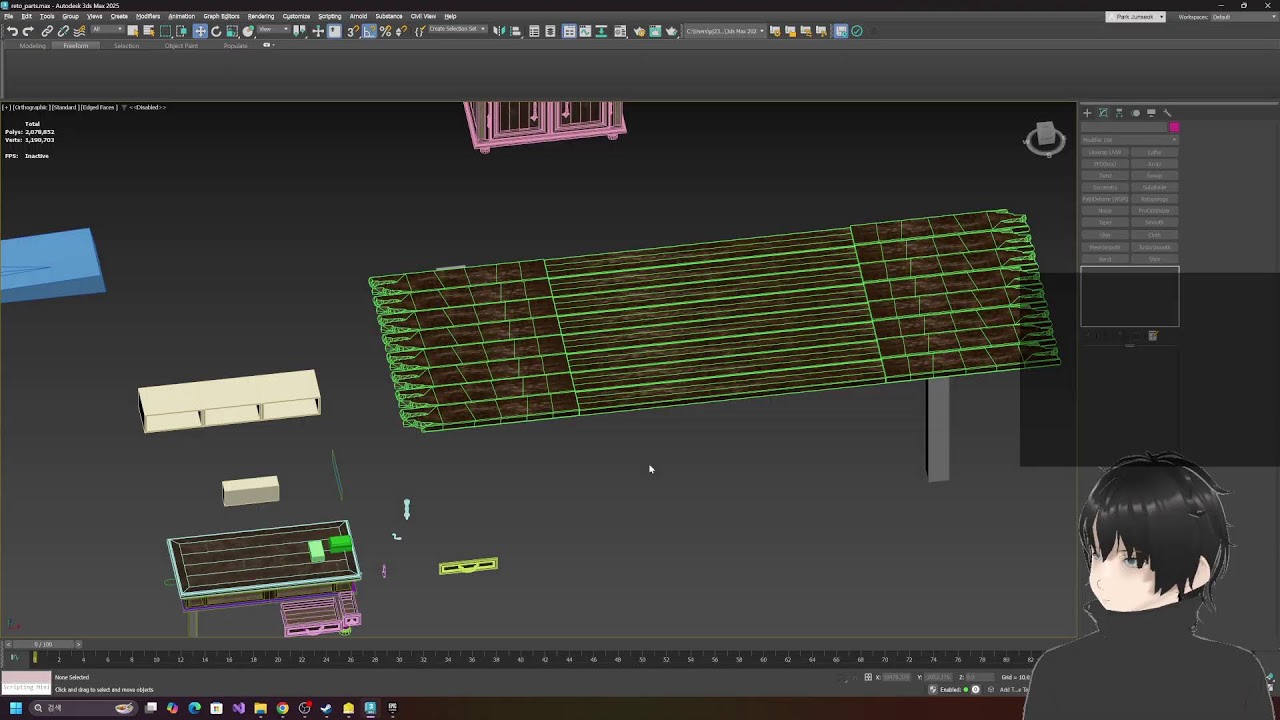Switch to the Freeform ribbon tab
1280x720 pixels.
pyautogui.click(x=76, y=46)
